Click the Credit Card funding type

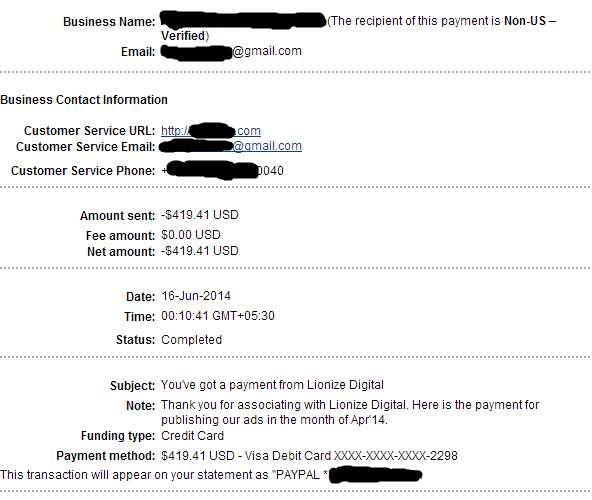[193, 436]
